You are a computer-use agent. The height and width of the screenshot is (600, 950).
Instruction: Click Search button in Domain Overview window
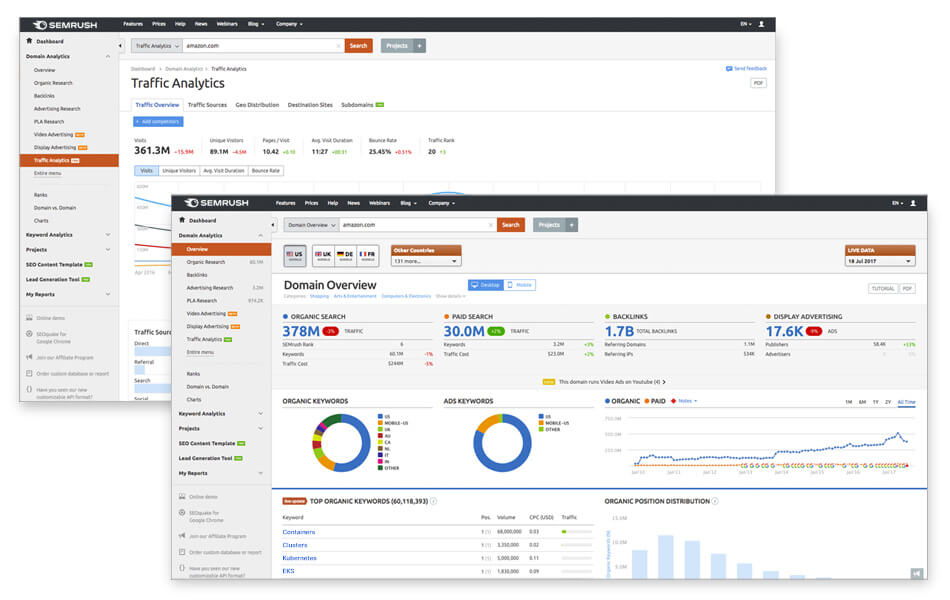pyautogui.click(x=511, y=225)
